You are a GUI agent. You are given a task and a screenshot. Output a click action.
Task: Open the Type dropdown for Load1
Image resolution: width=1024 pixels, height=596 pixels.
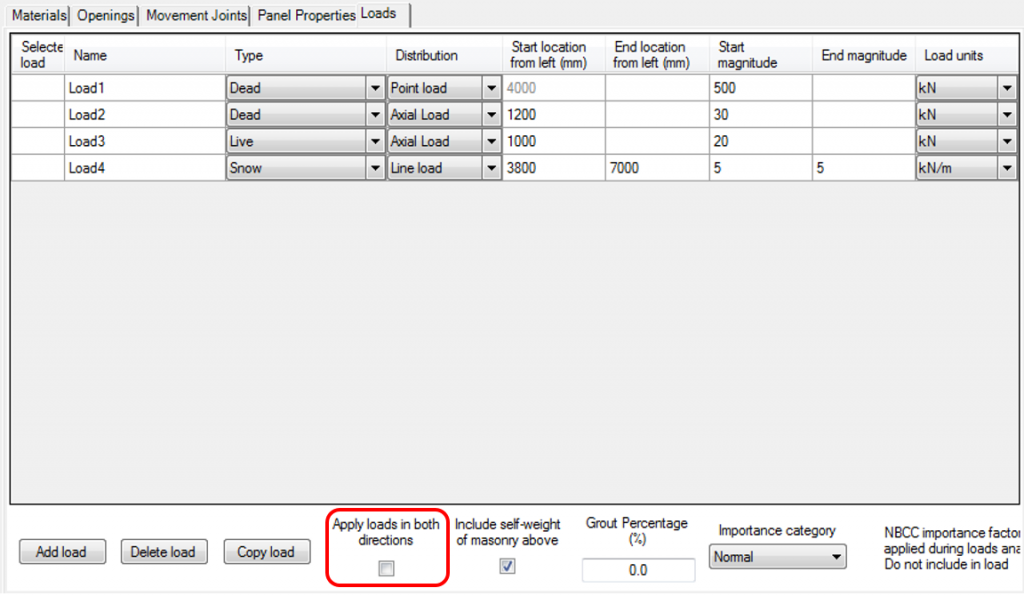tap(375, 88)
